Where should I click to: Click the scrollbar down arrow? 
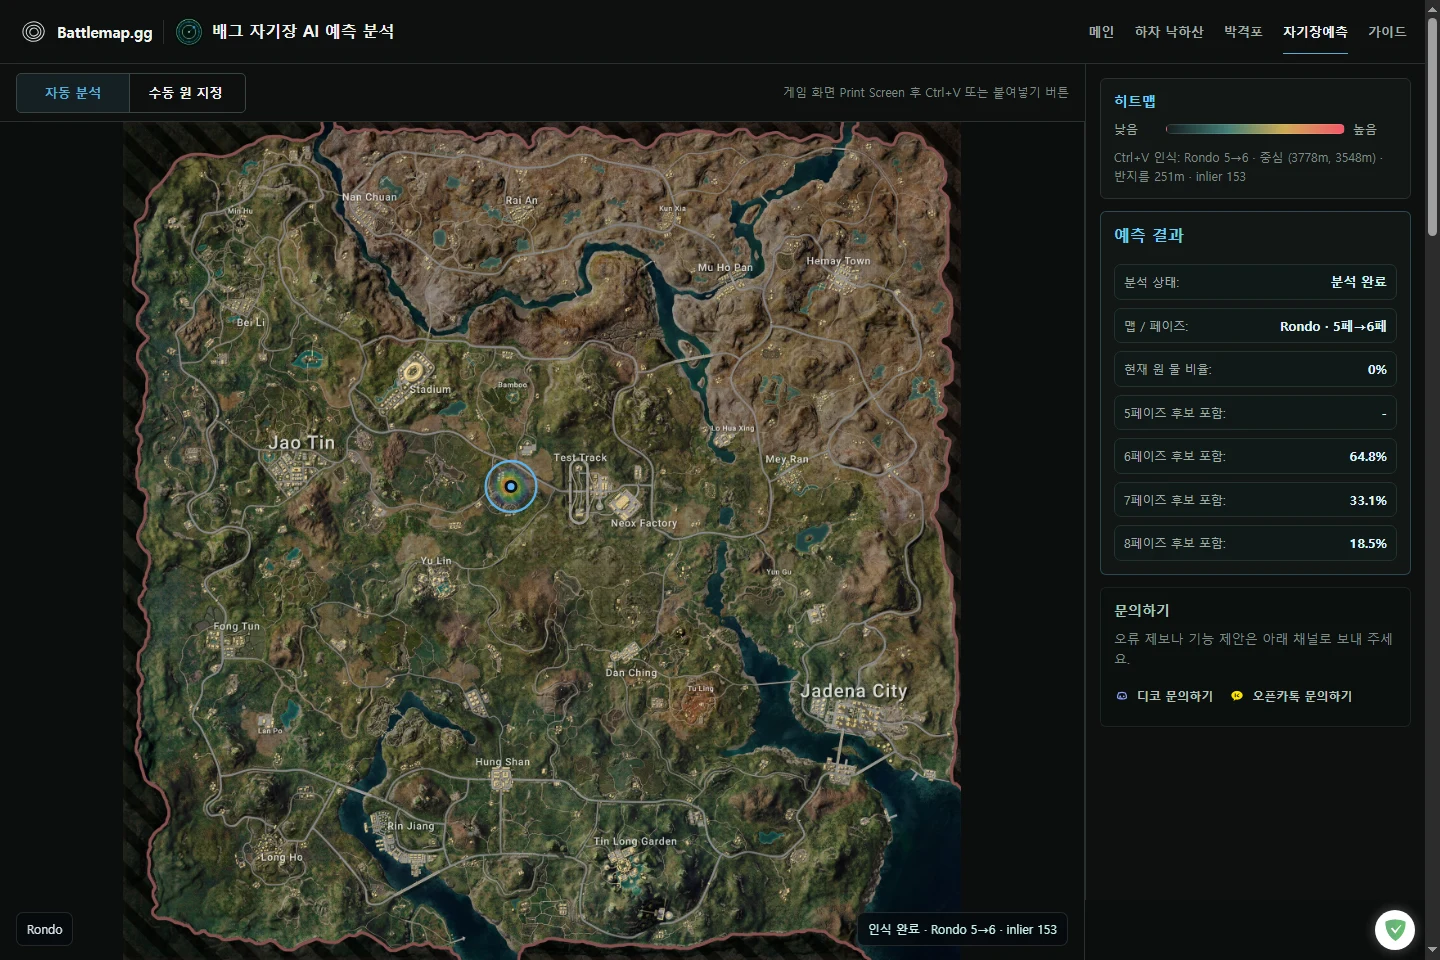pos(1432,951)
